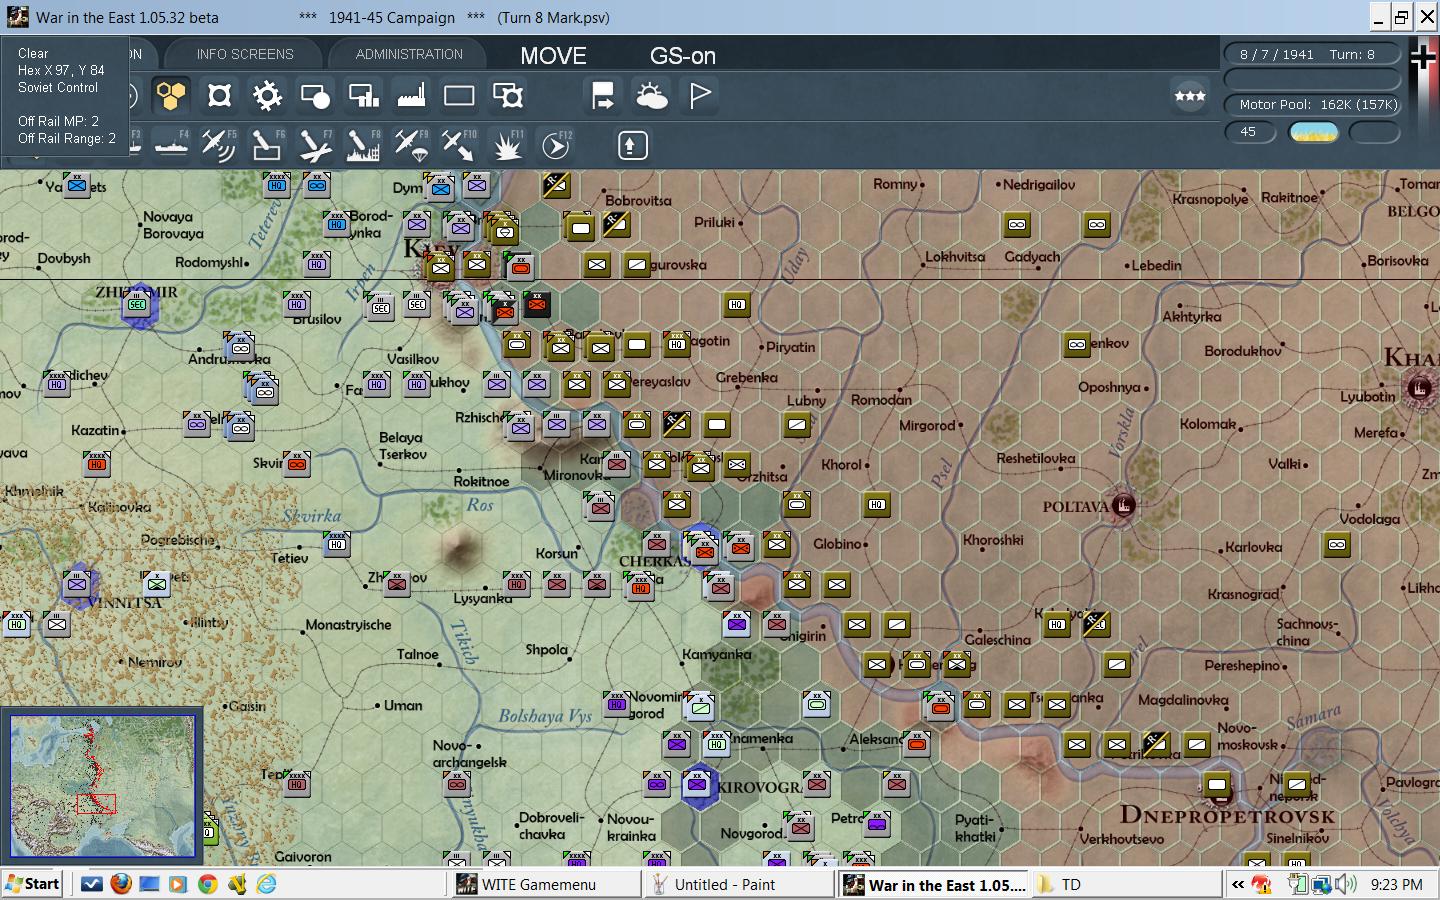
Task: Expand the hidden system tray icons
Action: point(1238,884)
